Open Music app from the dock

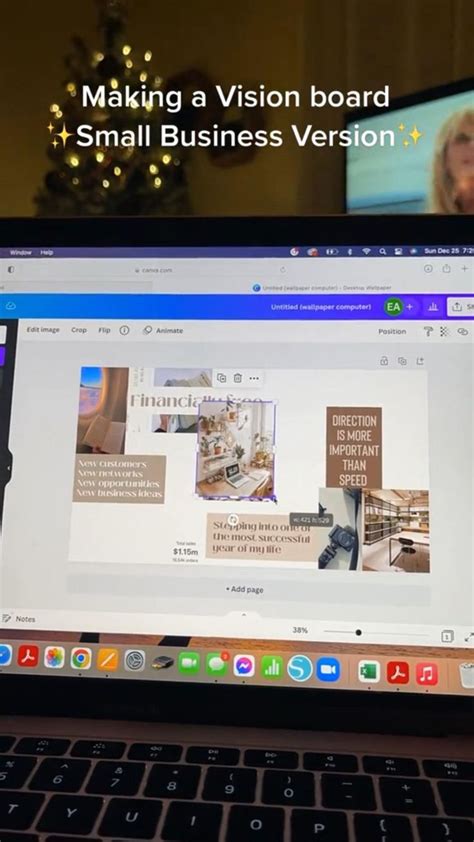pos(427,674)
